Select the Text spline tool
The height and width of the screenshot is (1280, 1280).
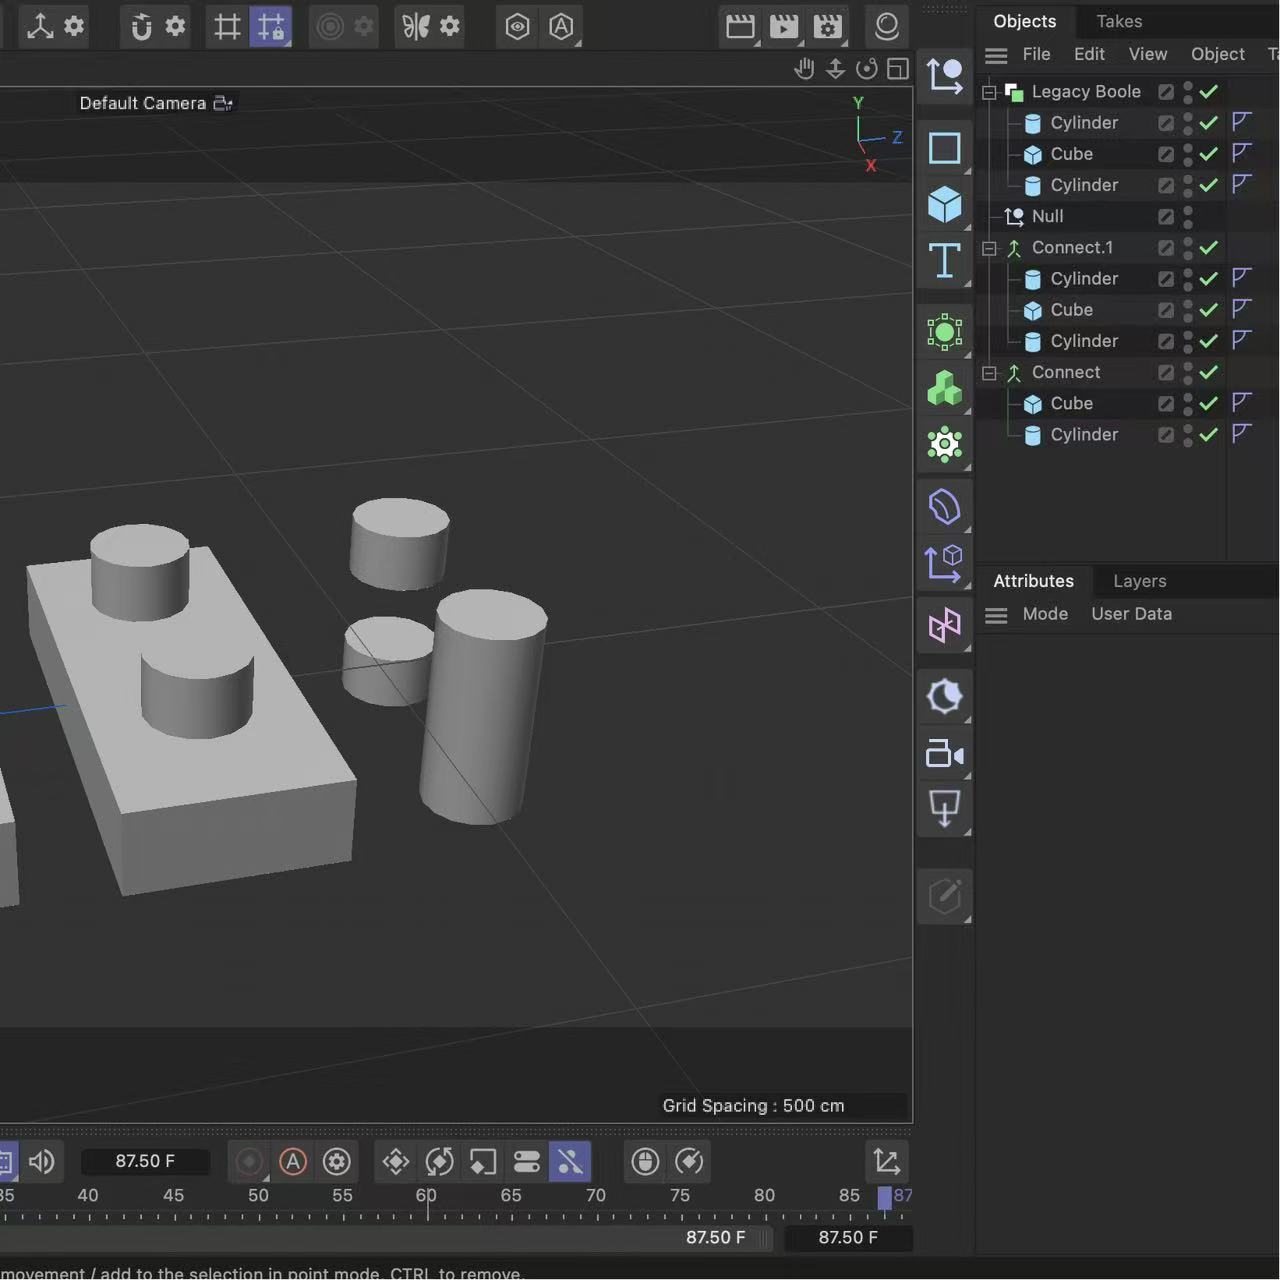pos(945,262)
